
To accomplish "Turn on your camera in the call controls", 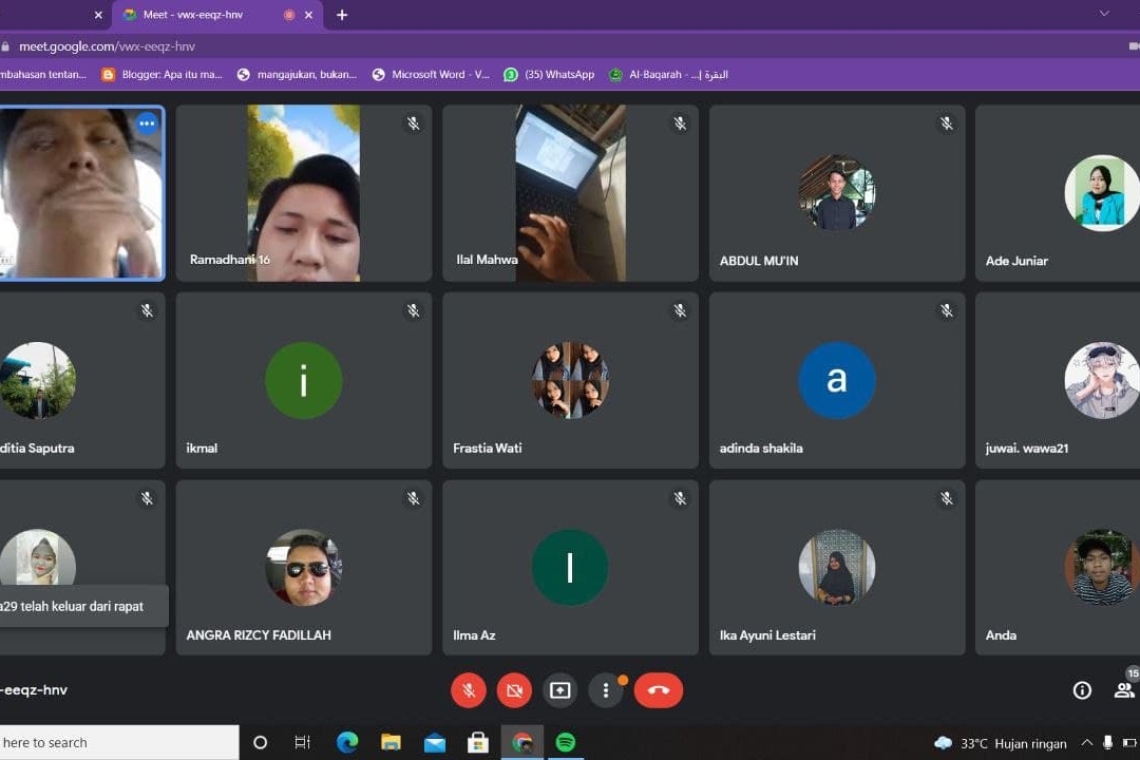I will [x=514, y=690].
